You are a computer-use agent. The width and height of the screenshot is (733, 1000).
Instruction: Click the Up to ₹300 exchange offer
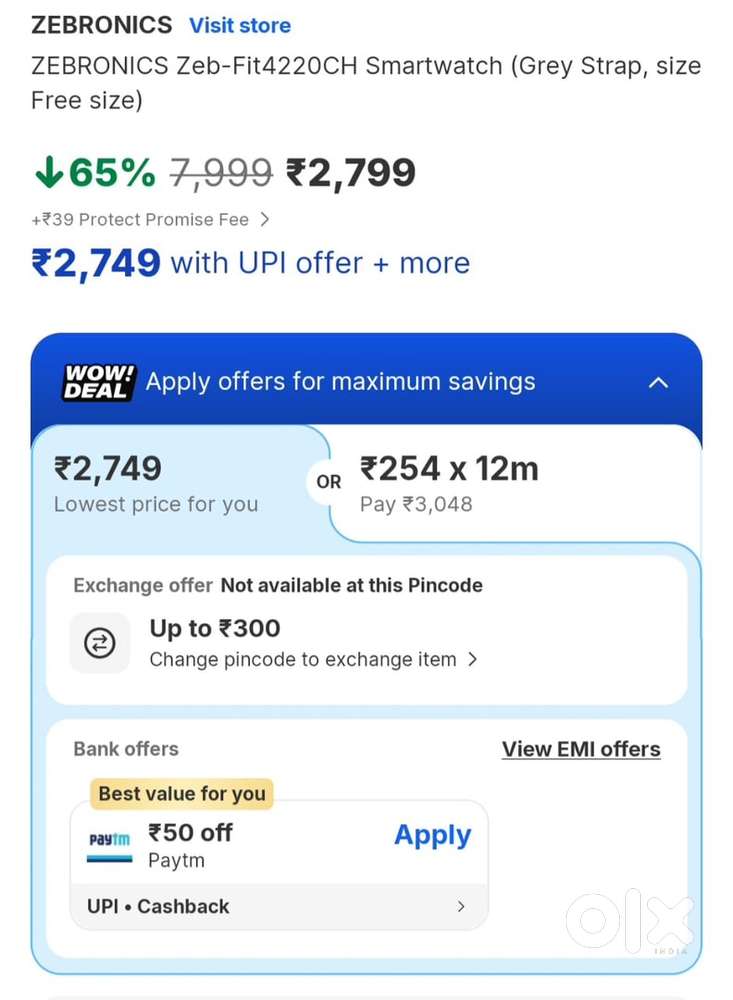coord(215,628)
